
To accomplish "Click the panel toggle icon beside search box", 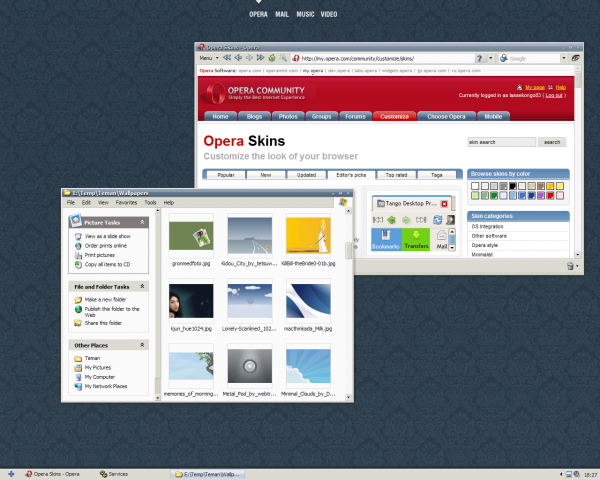I will (575, 58).
